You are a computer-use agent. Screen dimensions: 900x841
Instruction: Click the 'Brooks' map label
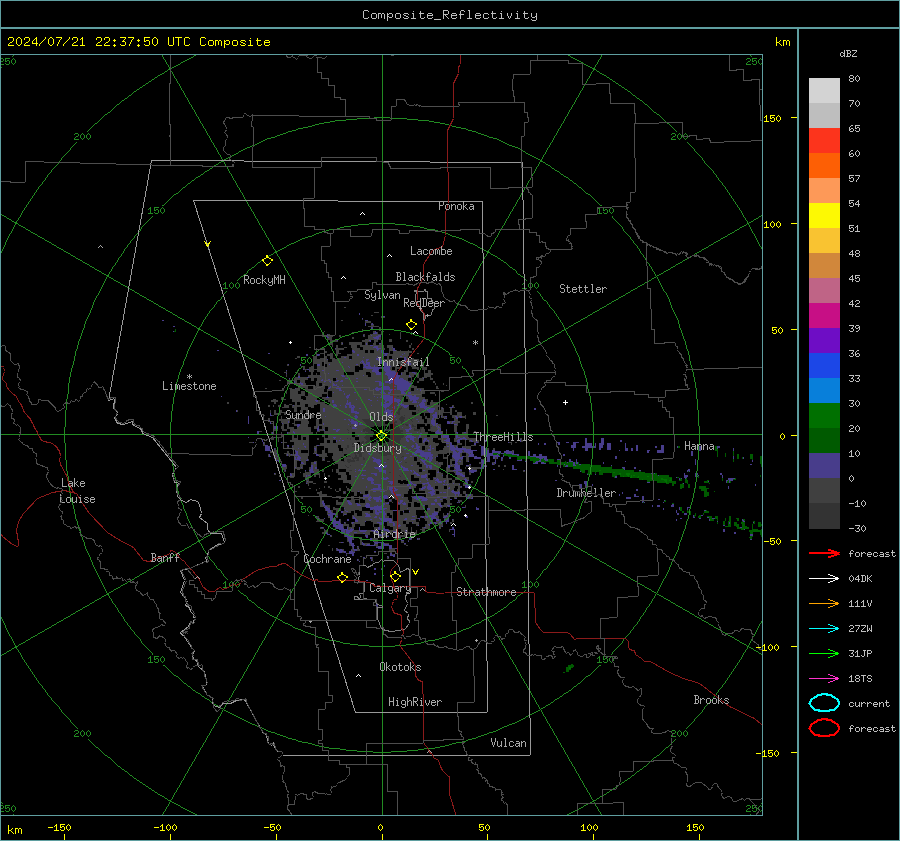pos(711,700)
